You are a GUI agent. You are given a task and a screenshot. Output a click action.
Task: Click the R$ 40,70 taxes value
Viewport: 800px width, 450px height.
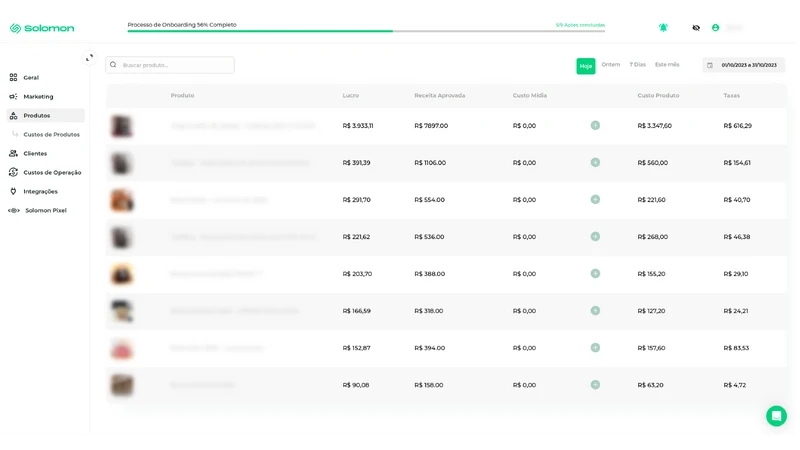click(x=737, y=200)
